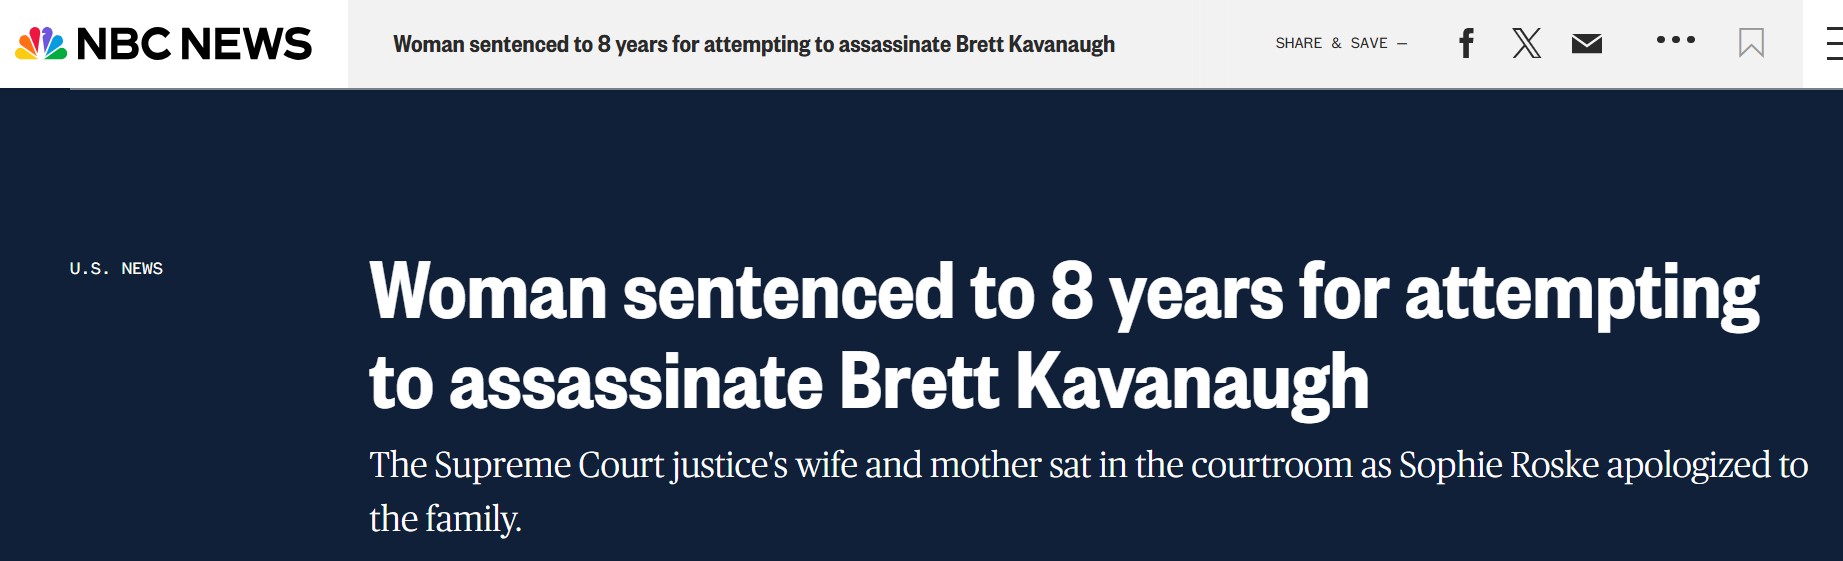Click the NBC peacock logo

41,44
